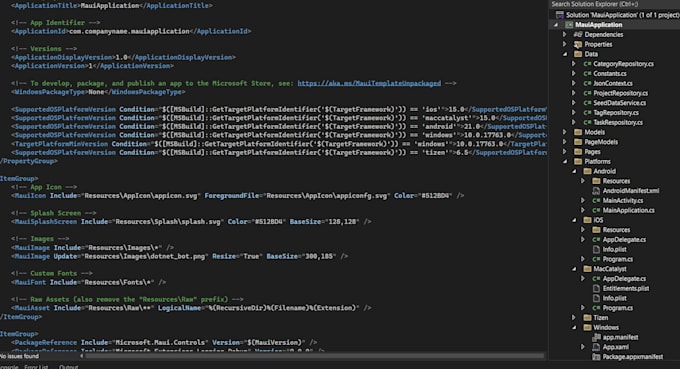Click the Data folder icon
This screenshot has height=369, width=680.
(578, 54)
